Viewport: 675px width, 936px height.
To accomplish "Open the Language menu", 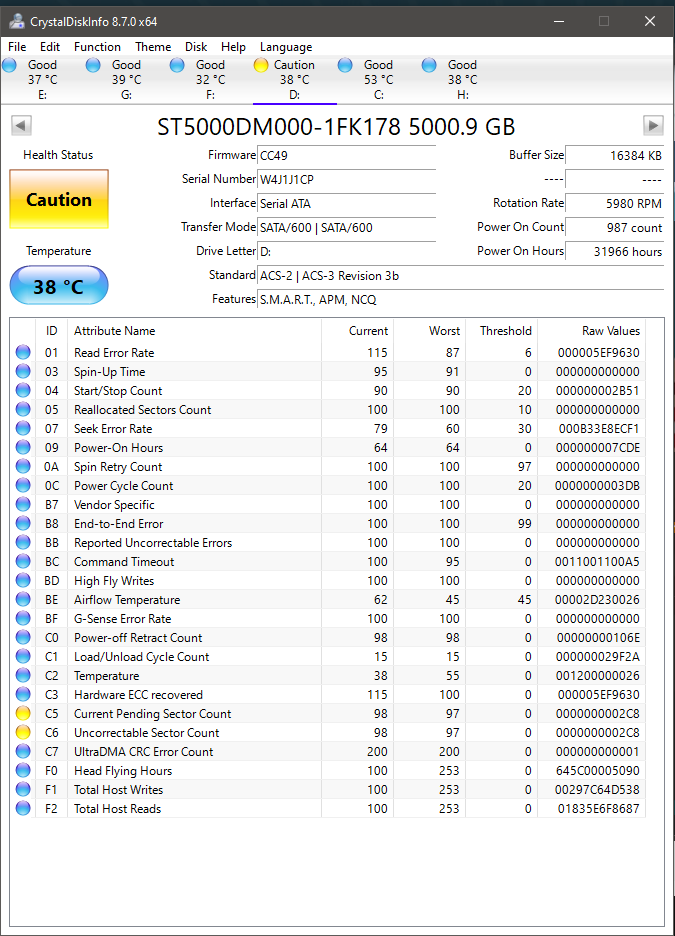I will pyautogui.click(x=286, y=47).
